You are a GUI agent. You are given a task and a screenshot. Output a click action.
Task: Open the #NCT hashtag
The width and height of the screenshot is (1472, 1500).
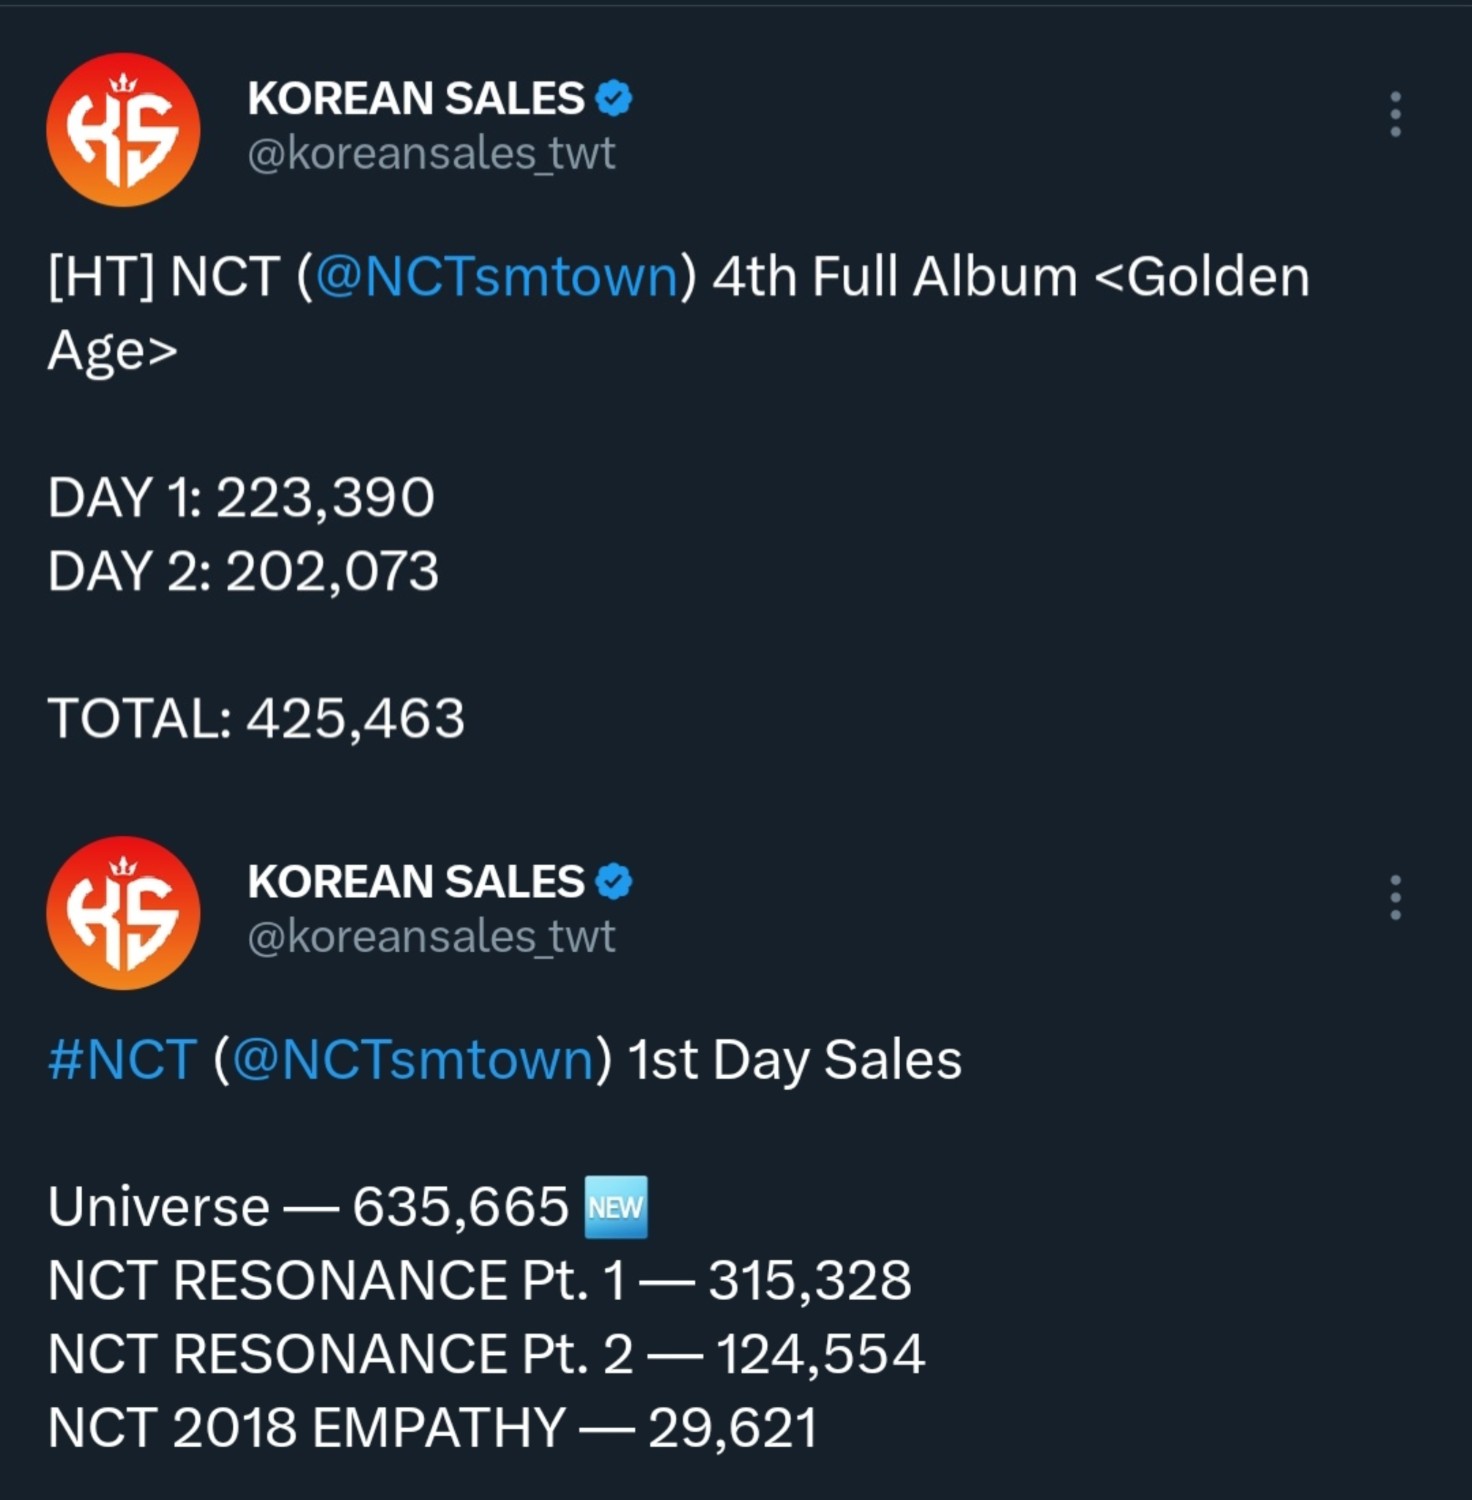(122, 1060)
